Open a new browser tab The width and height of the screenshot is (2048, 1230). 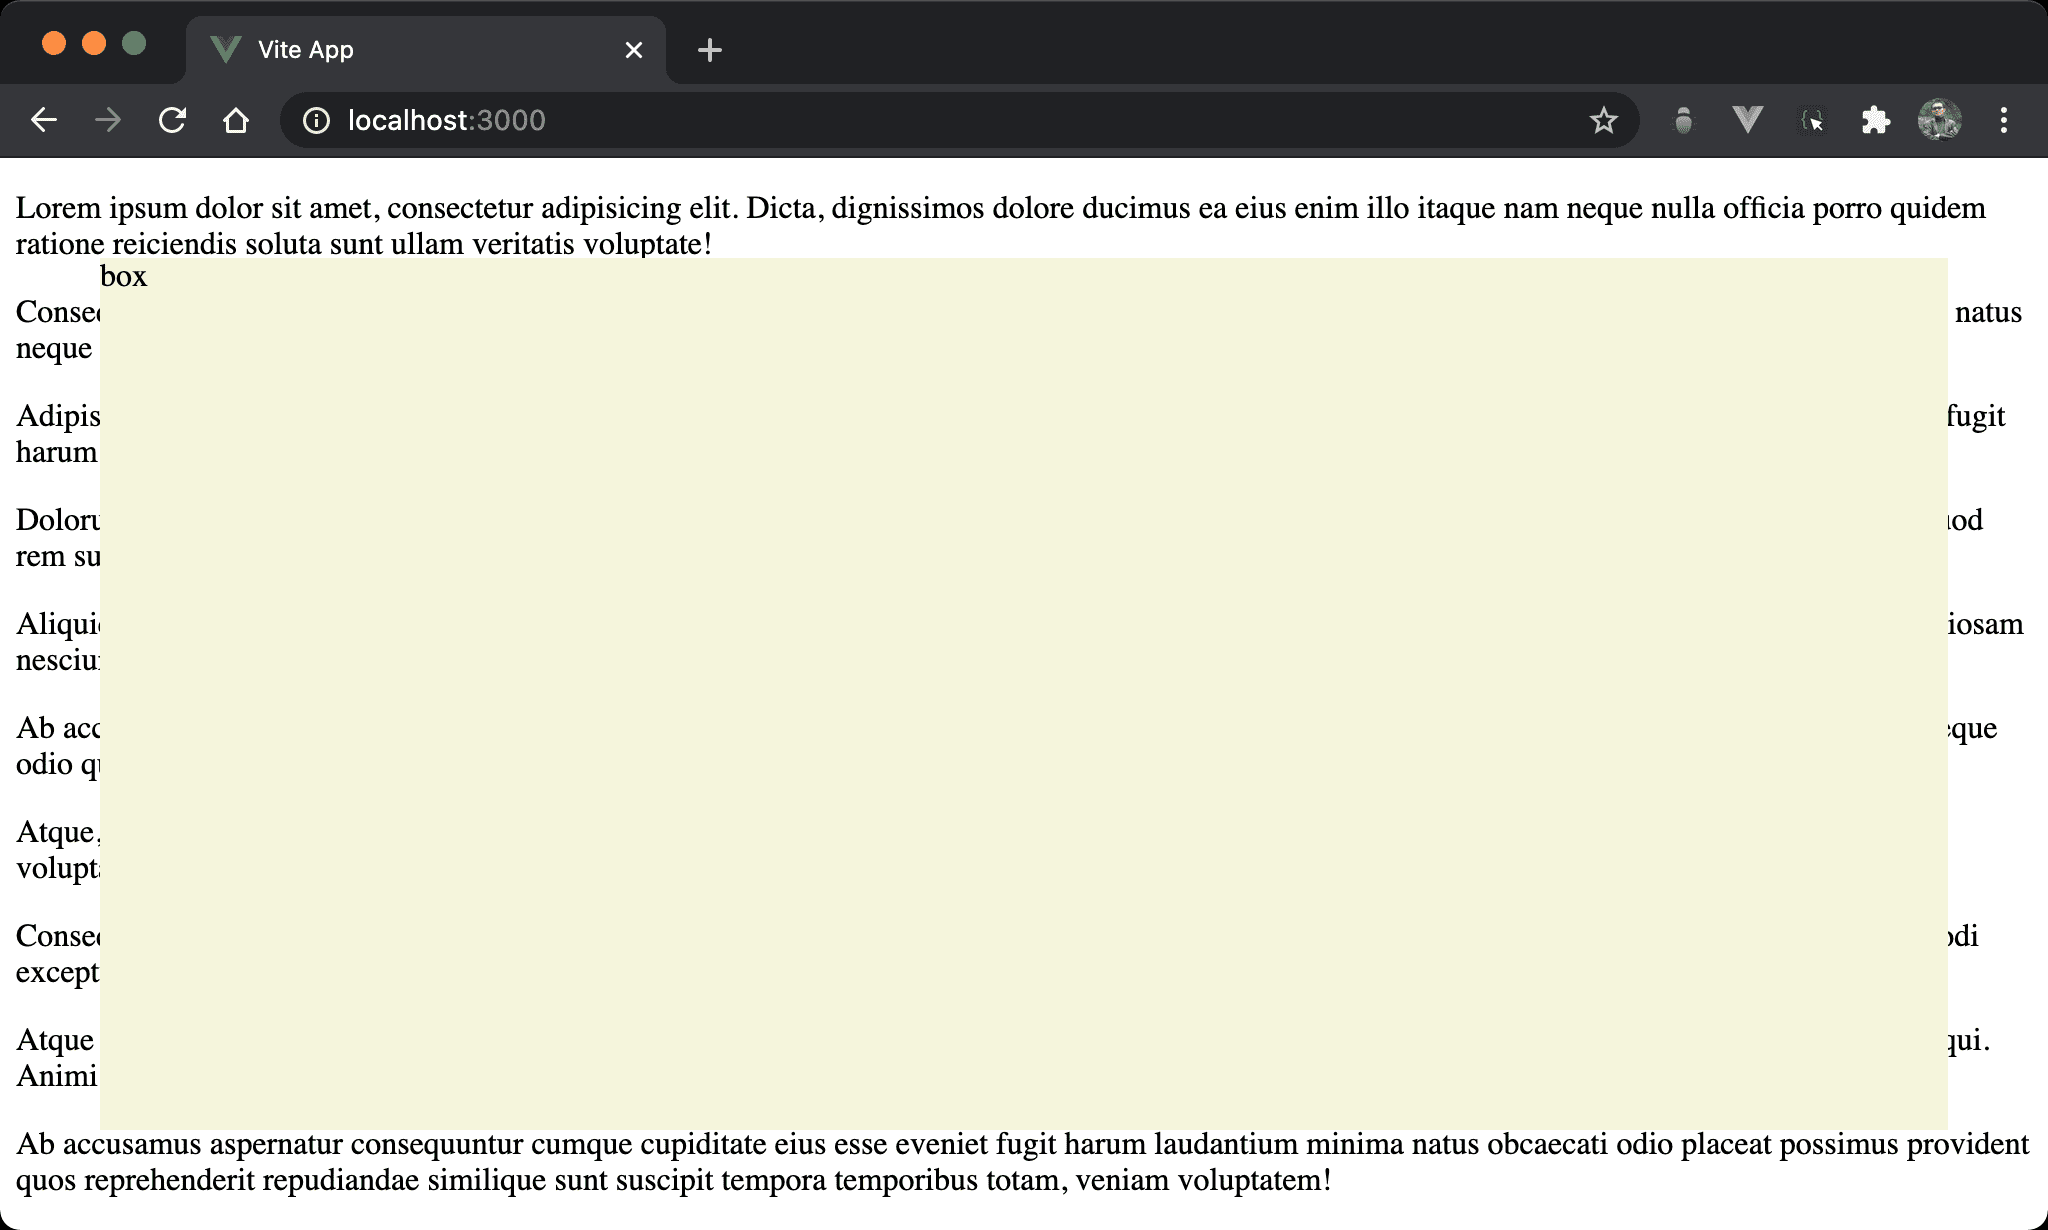click(710, 50)
